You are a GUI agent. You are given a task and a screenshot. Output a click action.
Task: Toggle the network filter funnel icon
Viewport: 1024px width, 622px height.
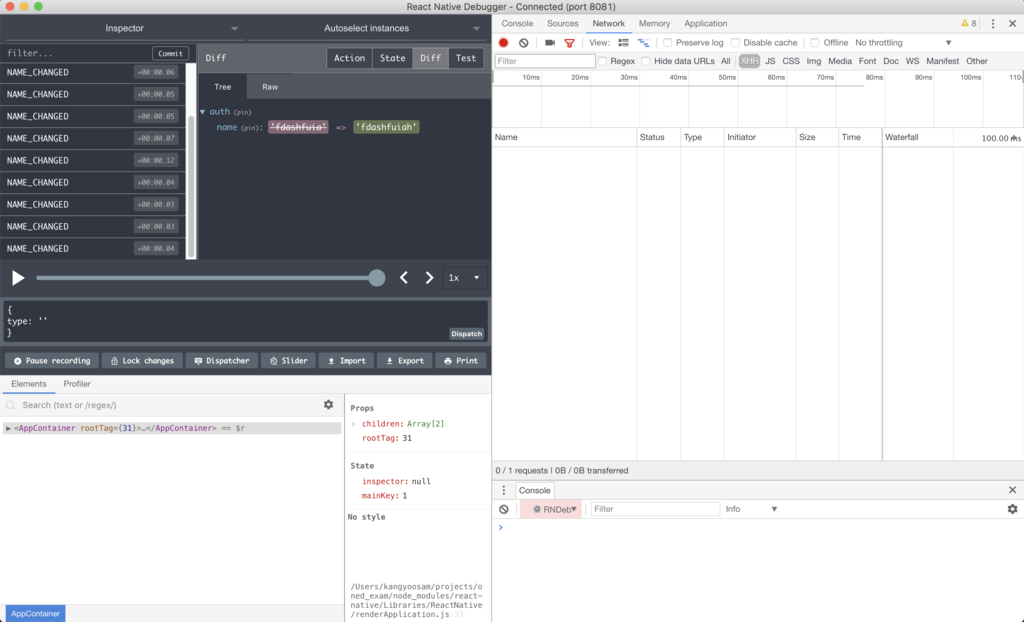click(569, 42)
